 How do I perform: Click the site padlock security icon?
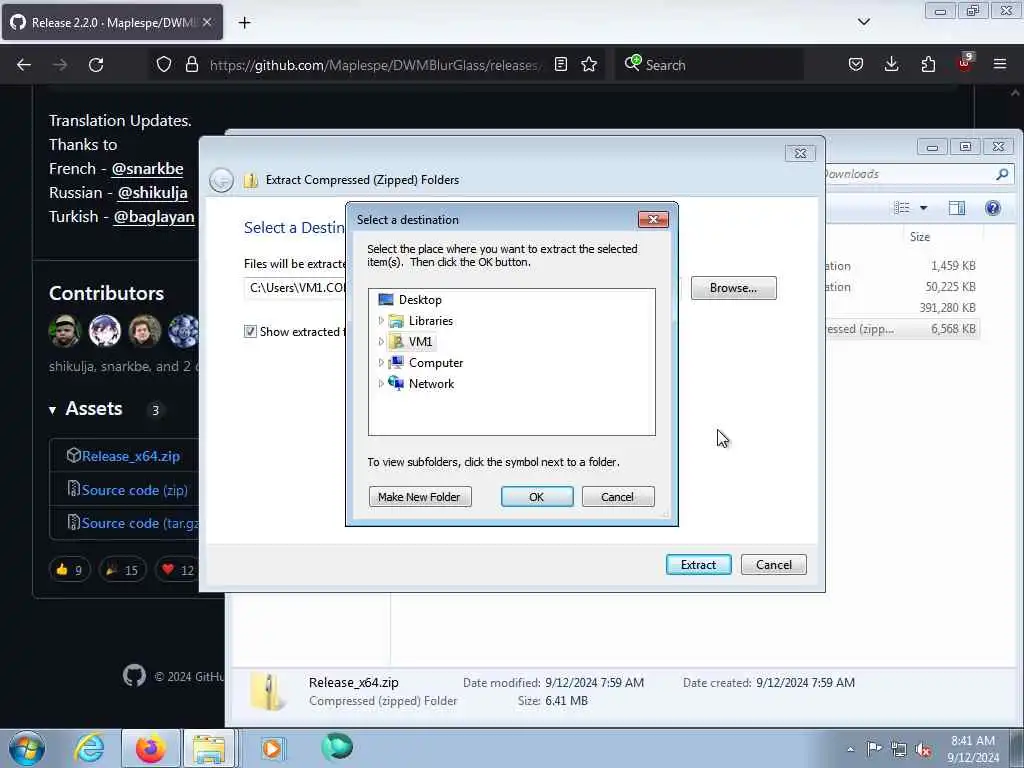tap(191, 64)
